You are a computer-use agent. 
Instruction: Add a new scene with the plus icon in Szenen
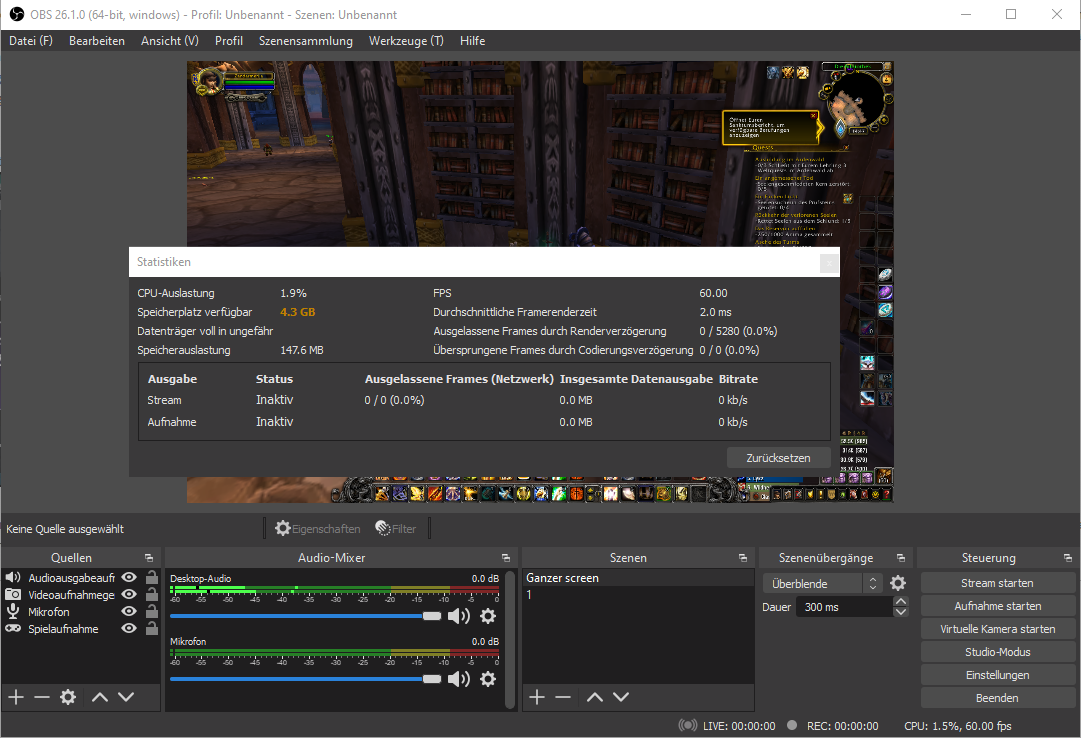pyautogui.click(x=537, y=697)
